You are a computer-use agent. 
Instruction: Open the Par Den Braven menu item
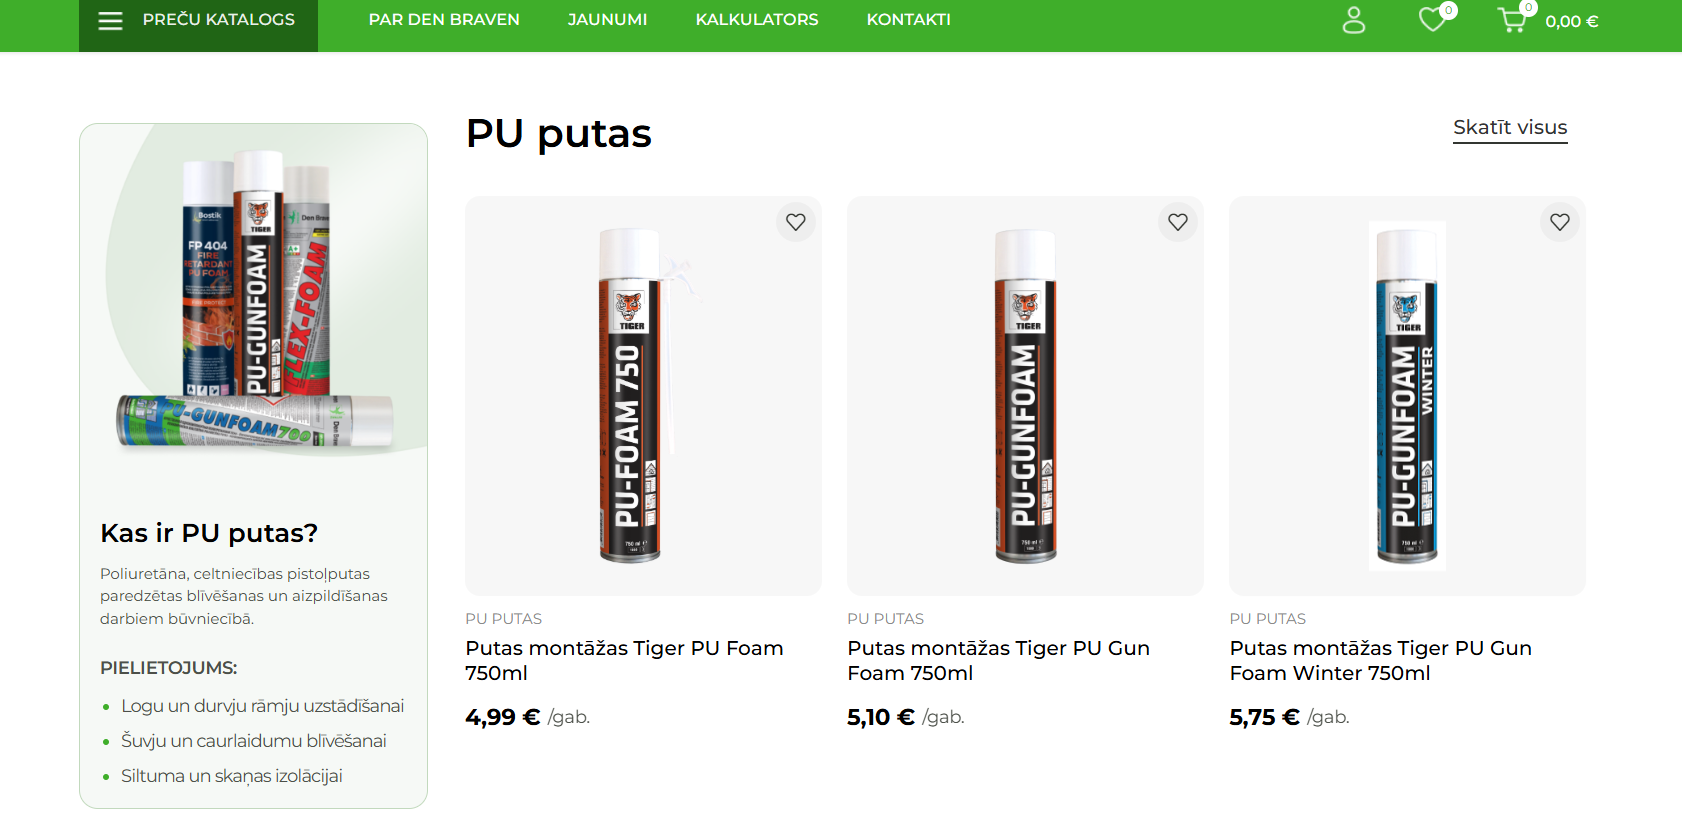tap(444, 20)
